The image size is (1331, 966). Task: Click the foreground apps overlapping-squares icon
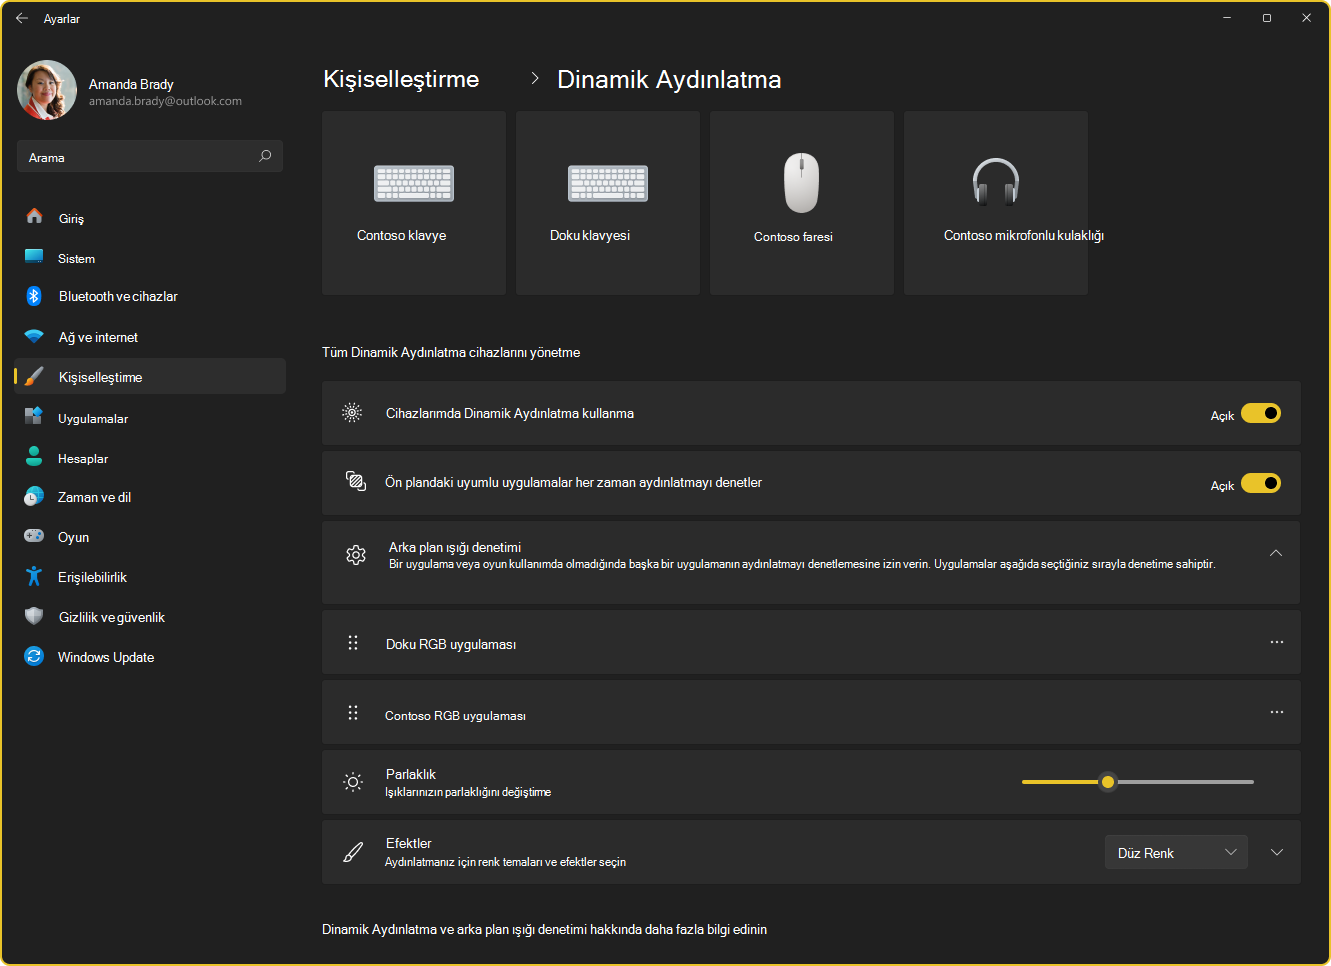(x=355, y=481)
